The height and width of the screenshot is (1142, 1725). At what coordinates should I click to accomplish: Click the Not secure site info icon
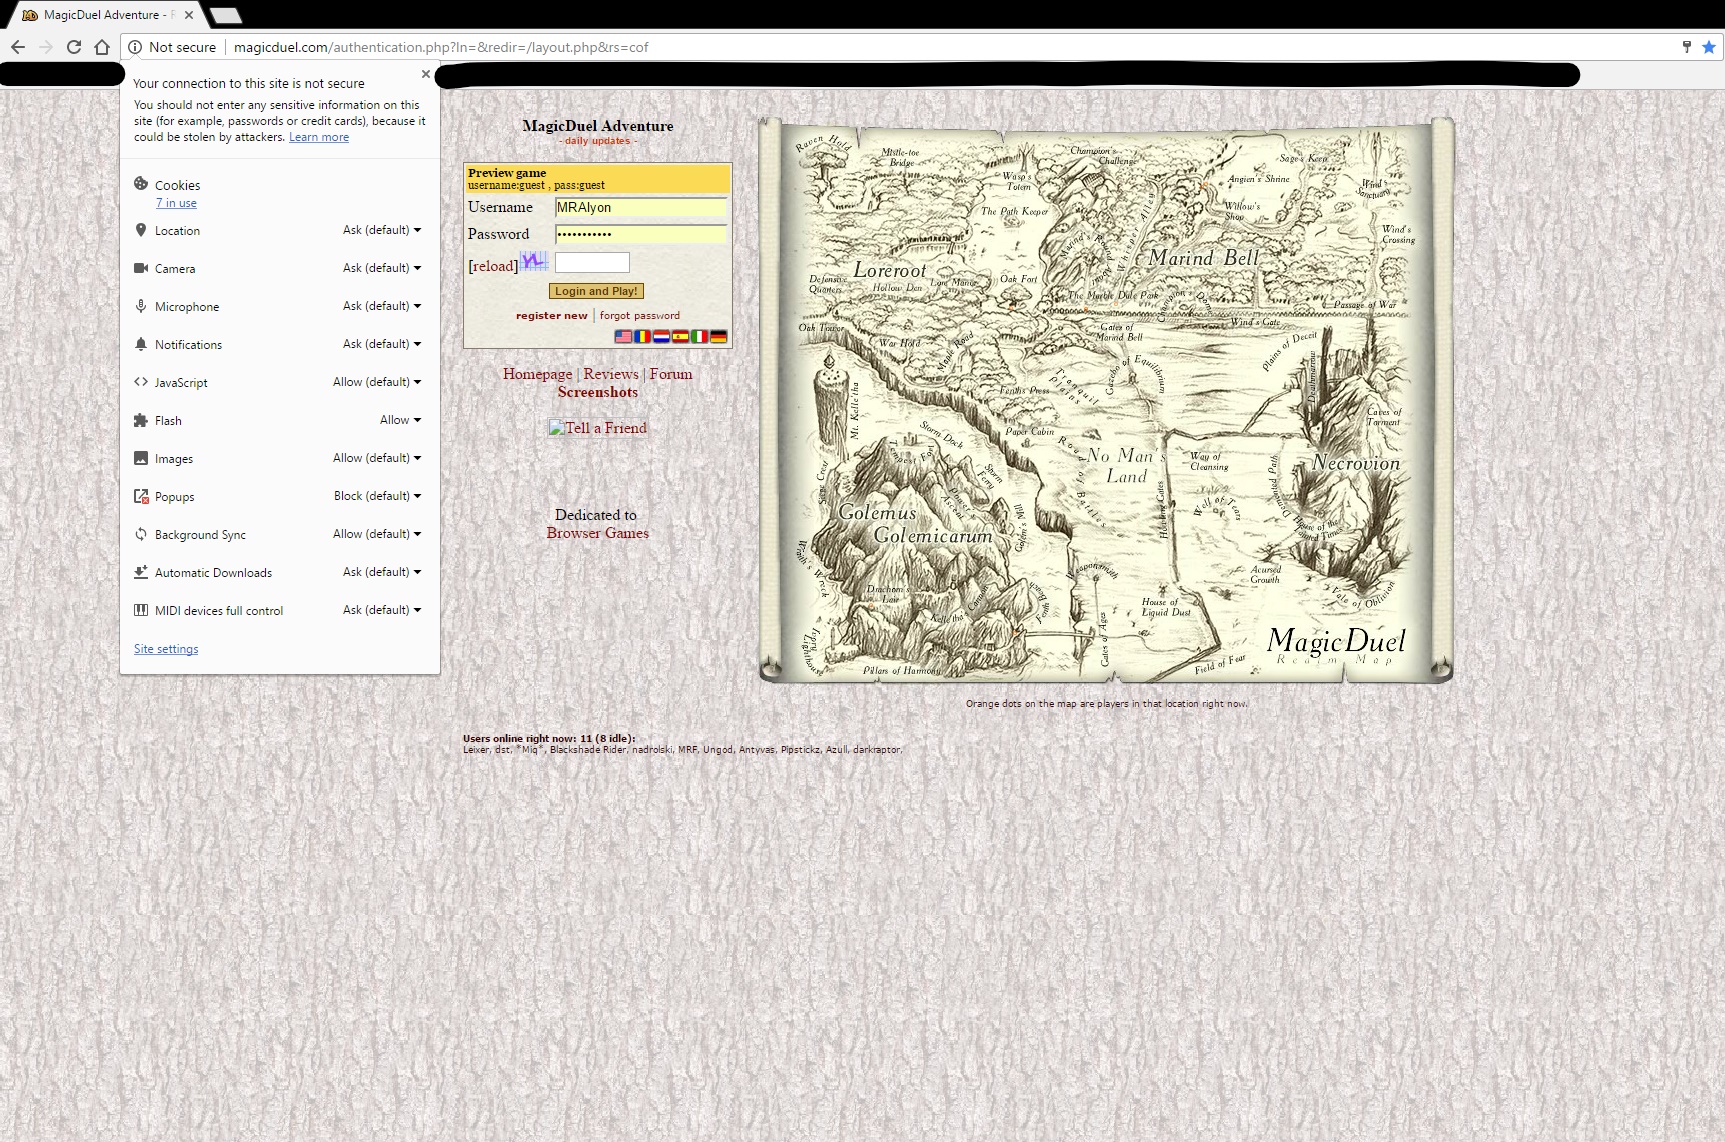click(x=135, y=47)
